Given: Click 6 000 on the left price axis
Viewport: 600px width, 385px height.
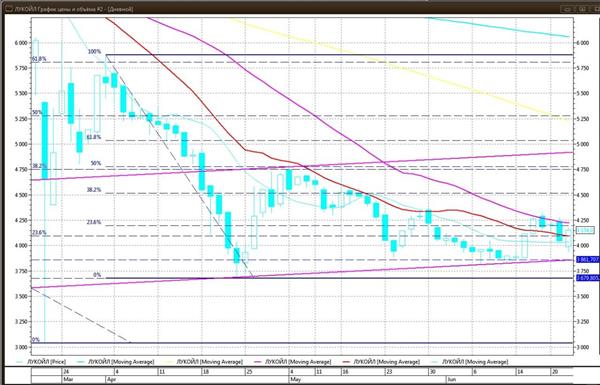Looking at the screenshot, I should [x=21, y=43].
